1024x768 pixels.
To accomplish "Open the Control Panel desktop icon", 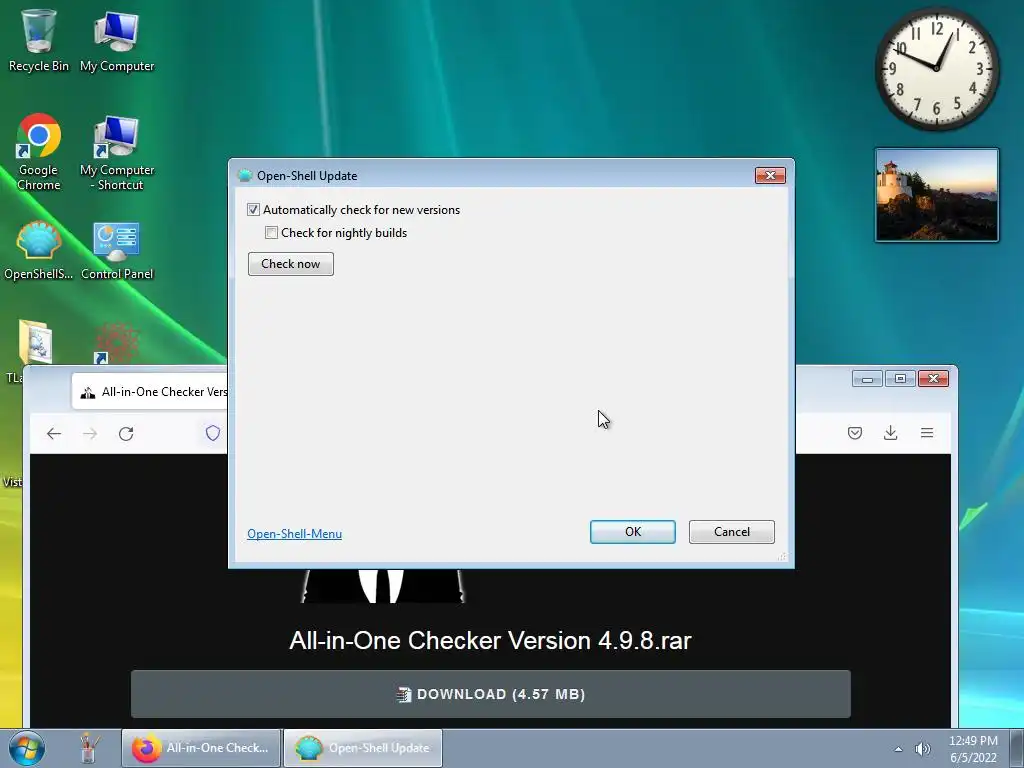I will 117,250.
